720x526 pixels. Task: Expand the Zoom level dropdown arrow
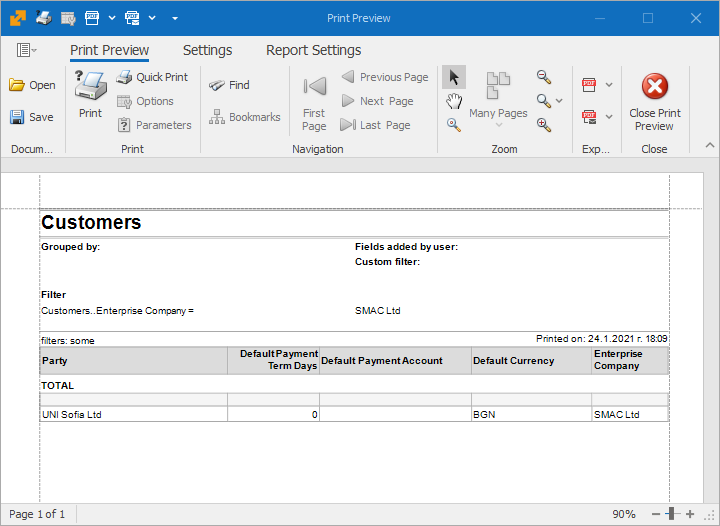[x=559, y=101]
